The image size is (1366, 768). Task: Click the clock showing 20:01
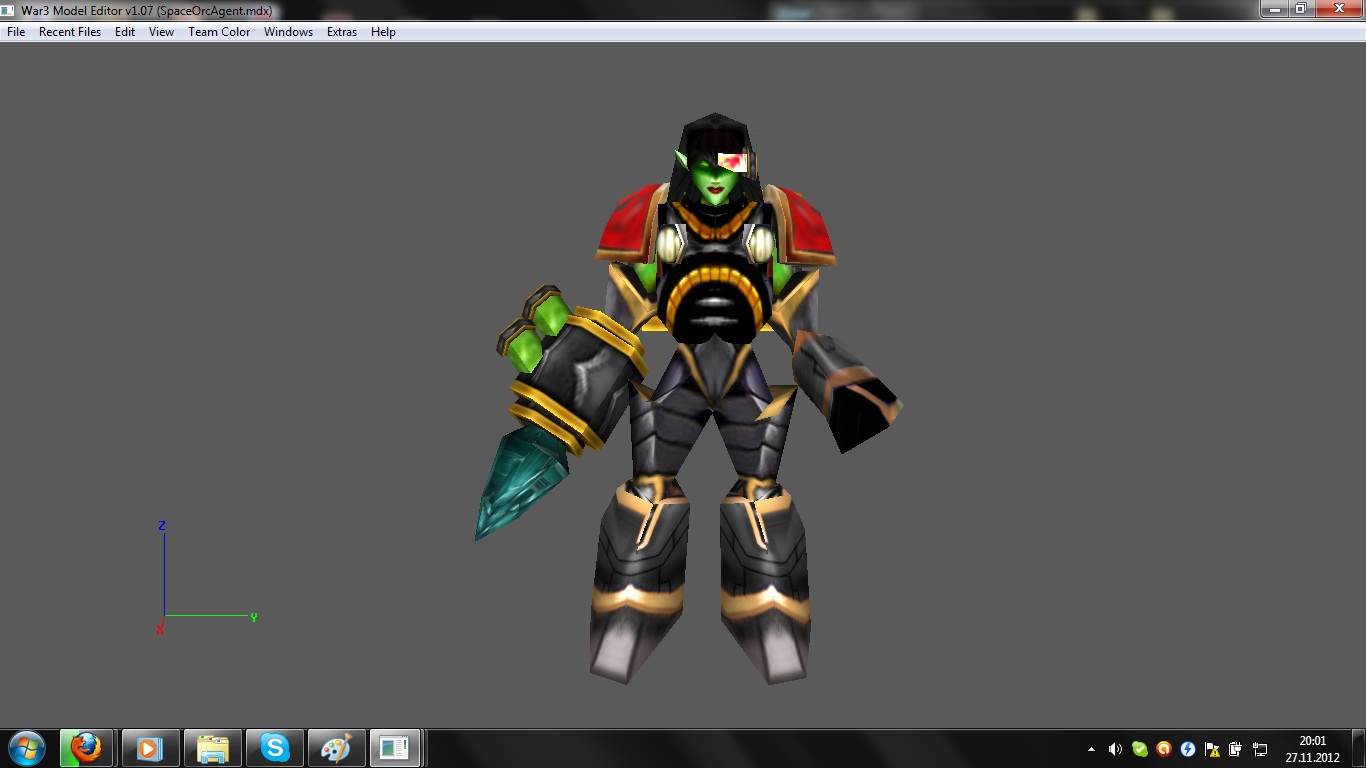tap(1312, 749)
